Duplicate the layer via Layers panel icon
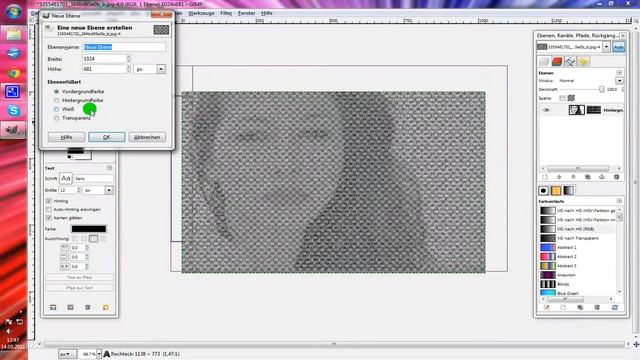Screen dimensions: 640x360 pyautogui.click(x=588, y=177)
